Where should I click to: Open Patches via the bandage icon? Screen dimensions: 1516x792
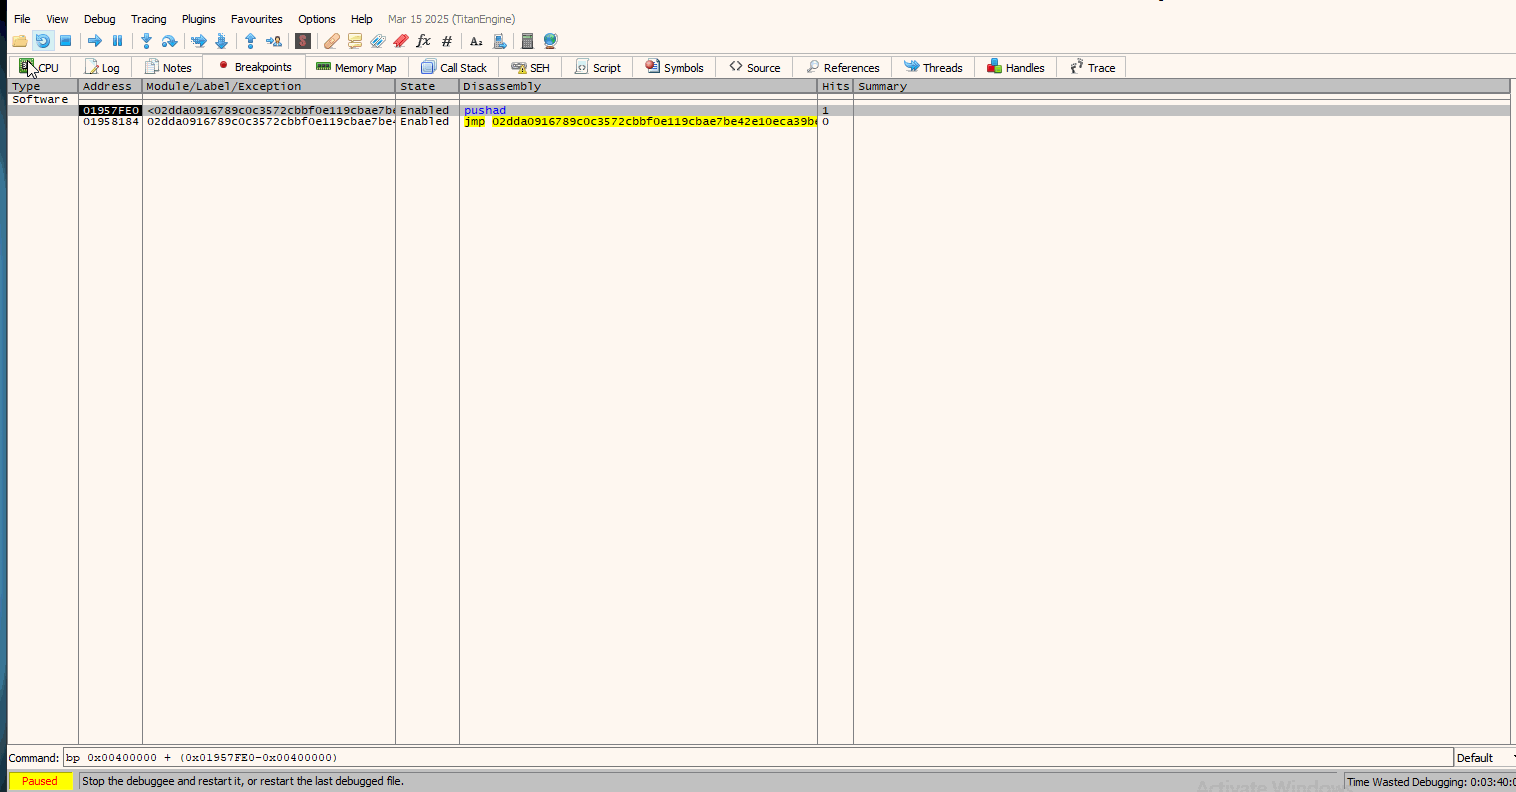coord(332,41)
